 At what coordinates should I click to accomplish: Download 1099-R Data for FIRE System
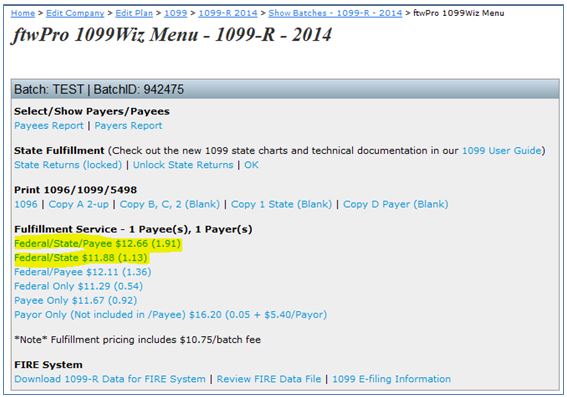pos(110,379)
